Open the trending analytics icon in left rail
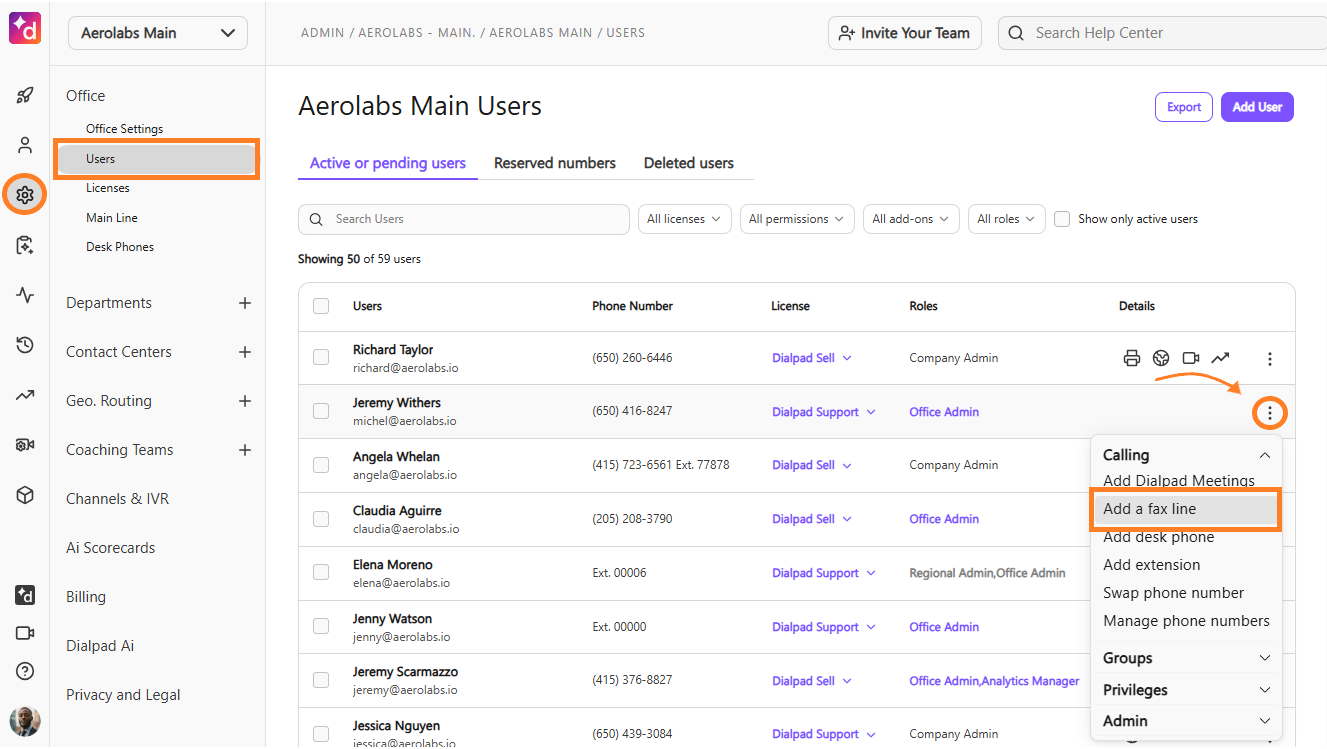1327x749 pixels. click(x=25, y=395)
